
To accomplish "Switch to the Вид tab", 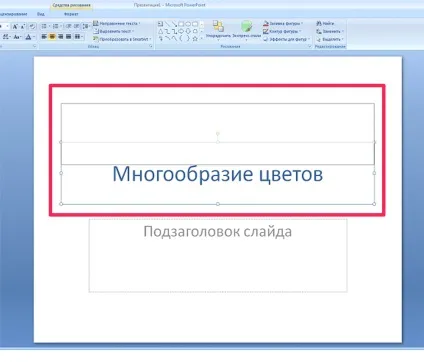I will pos(41,14).
